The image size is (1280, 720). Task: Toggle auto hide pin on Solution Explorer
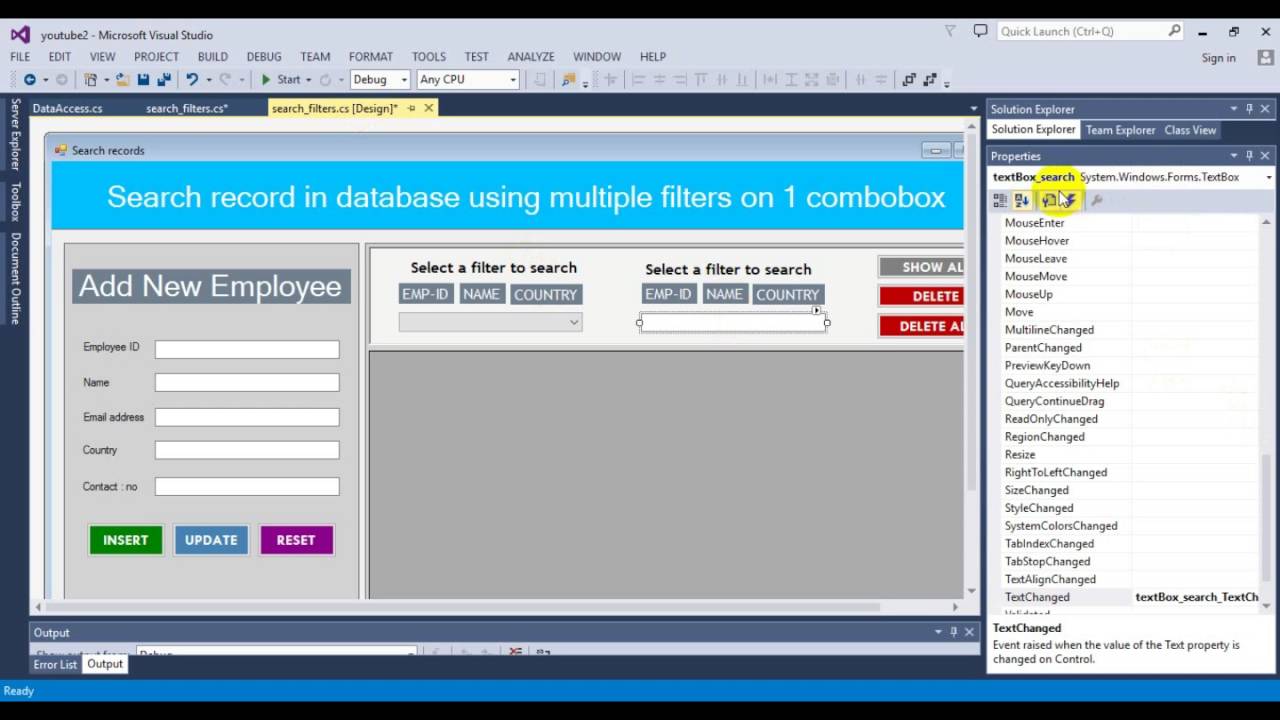1249,109
